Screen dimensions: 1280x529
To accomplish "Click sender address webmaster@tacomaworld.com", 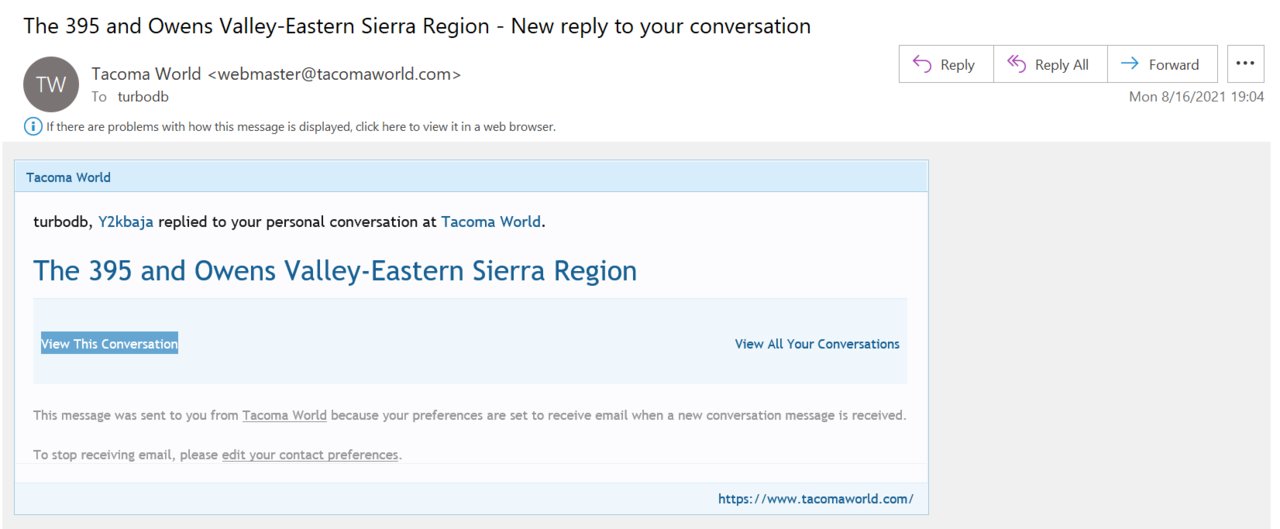I will pos(334,74).
